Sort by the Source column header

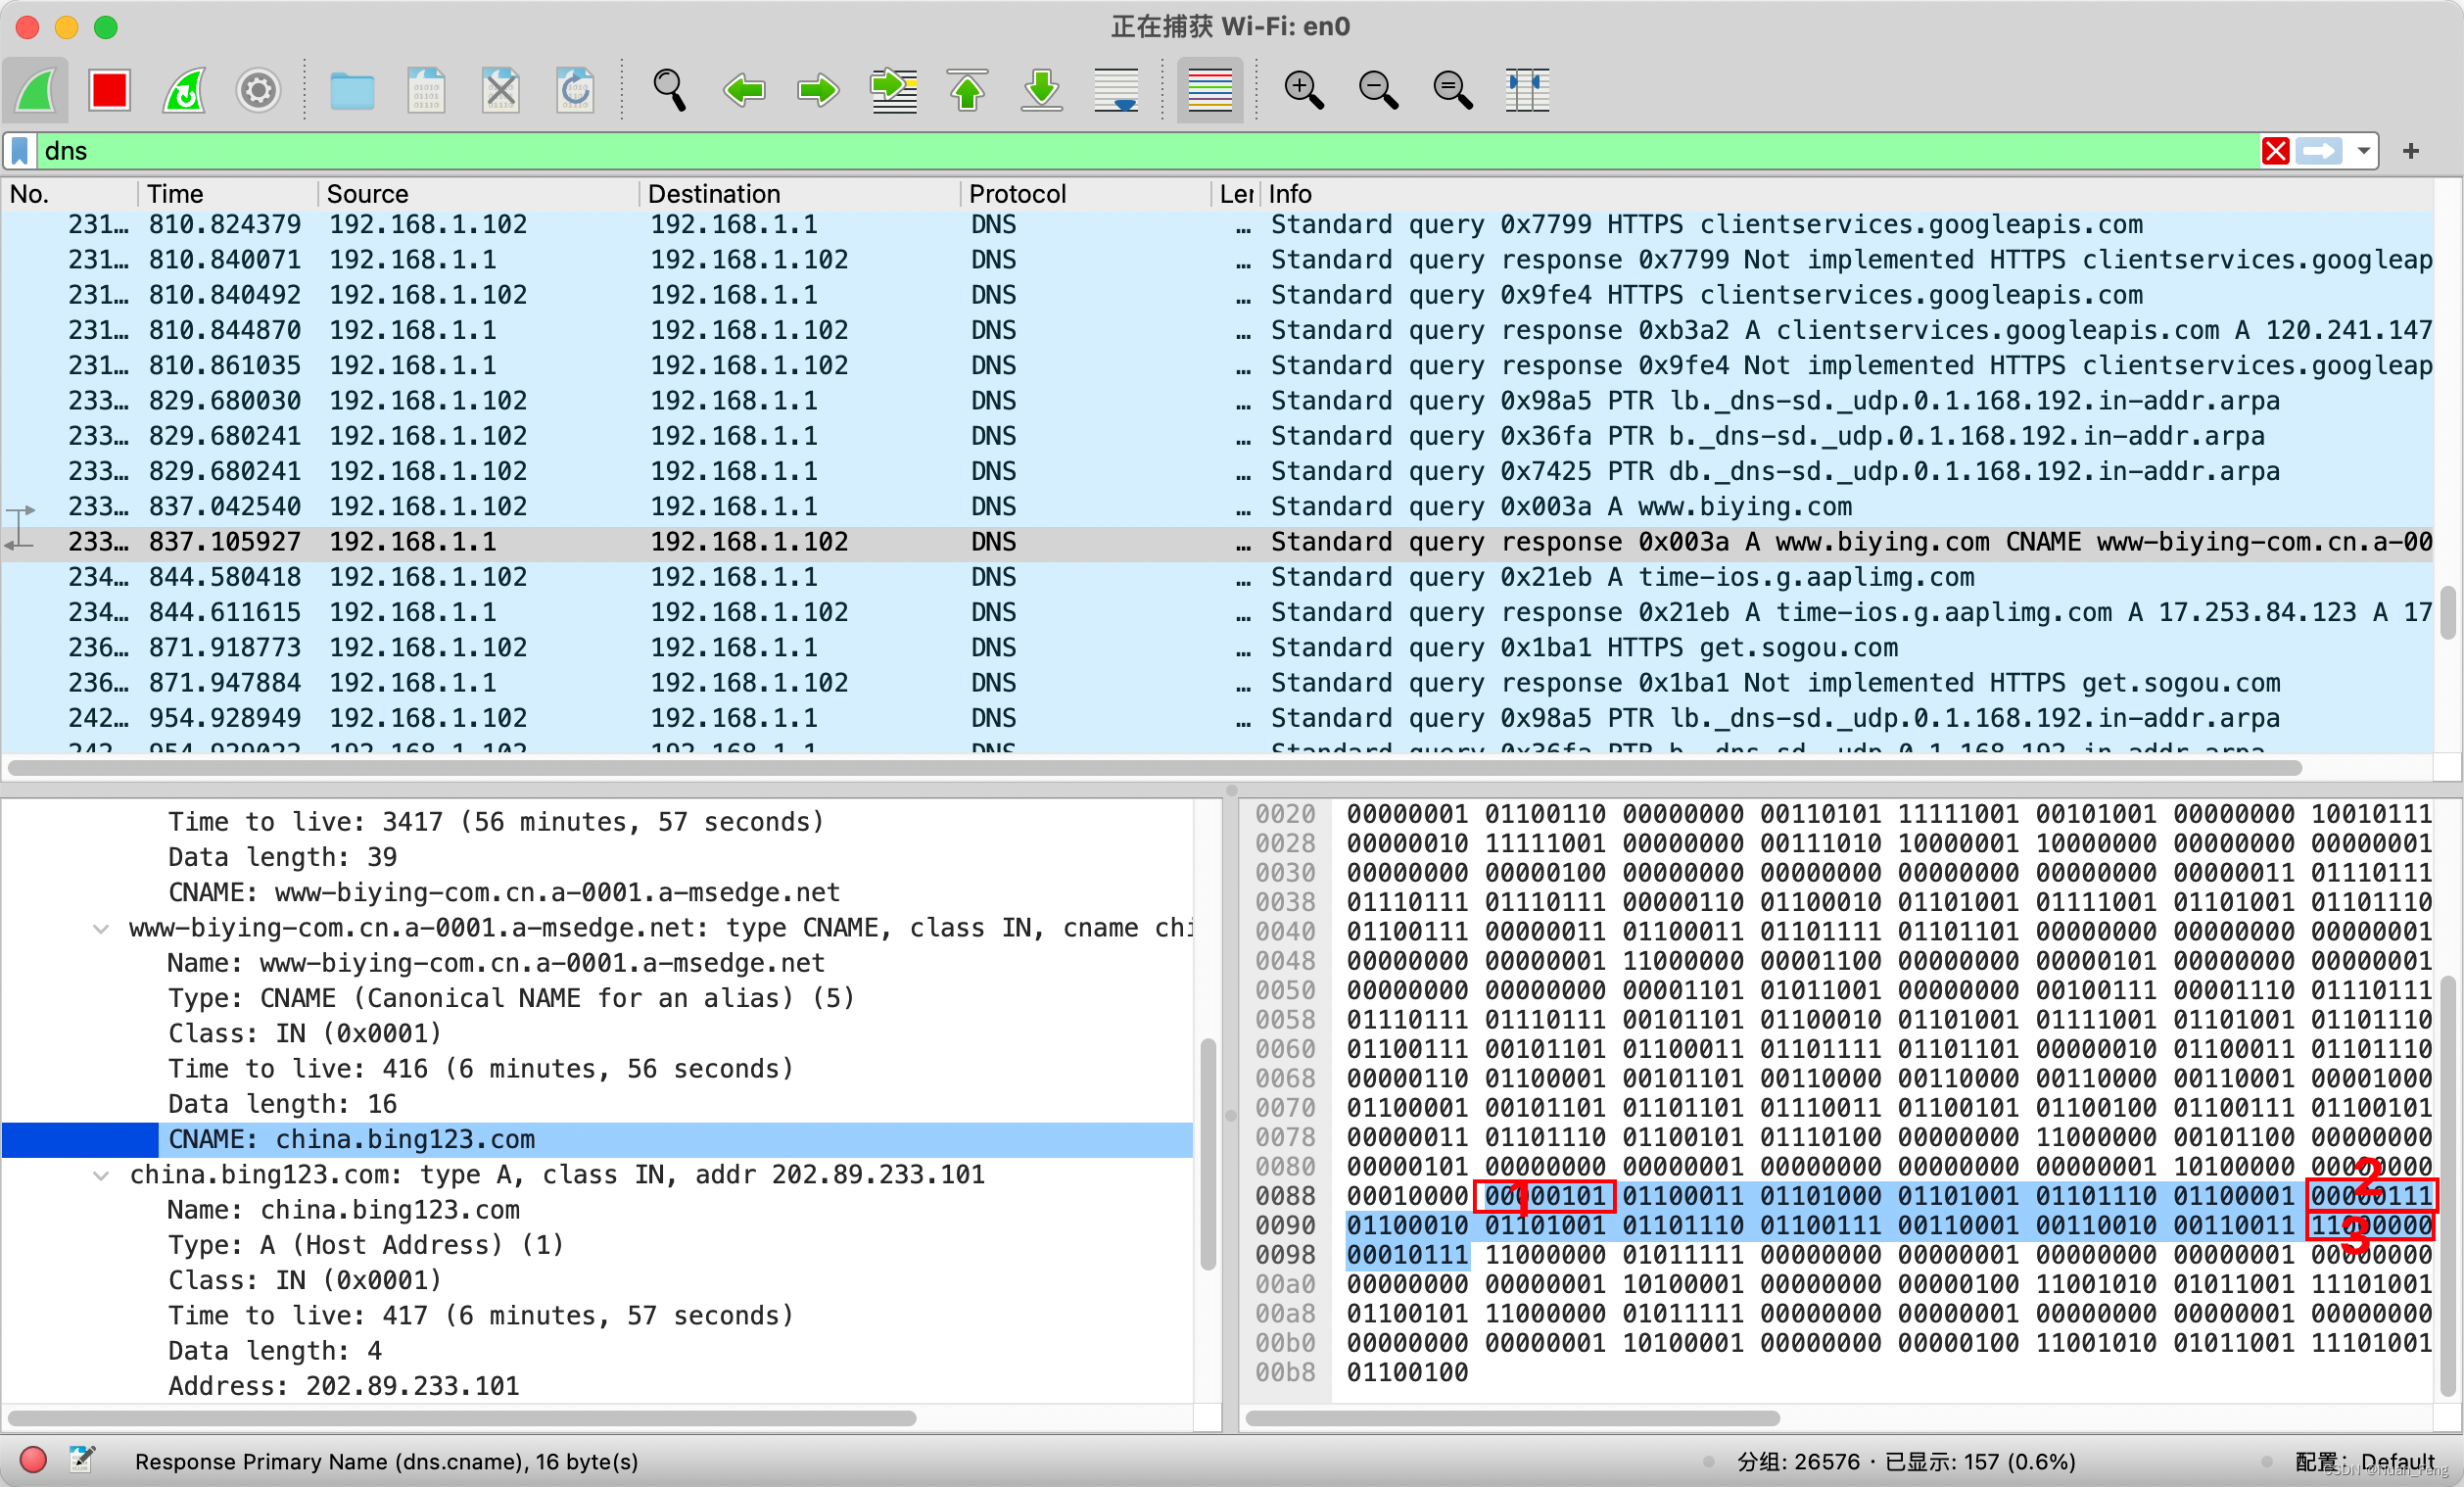(367, 194)
